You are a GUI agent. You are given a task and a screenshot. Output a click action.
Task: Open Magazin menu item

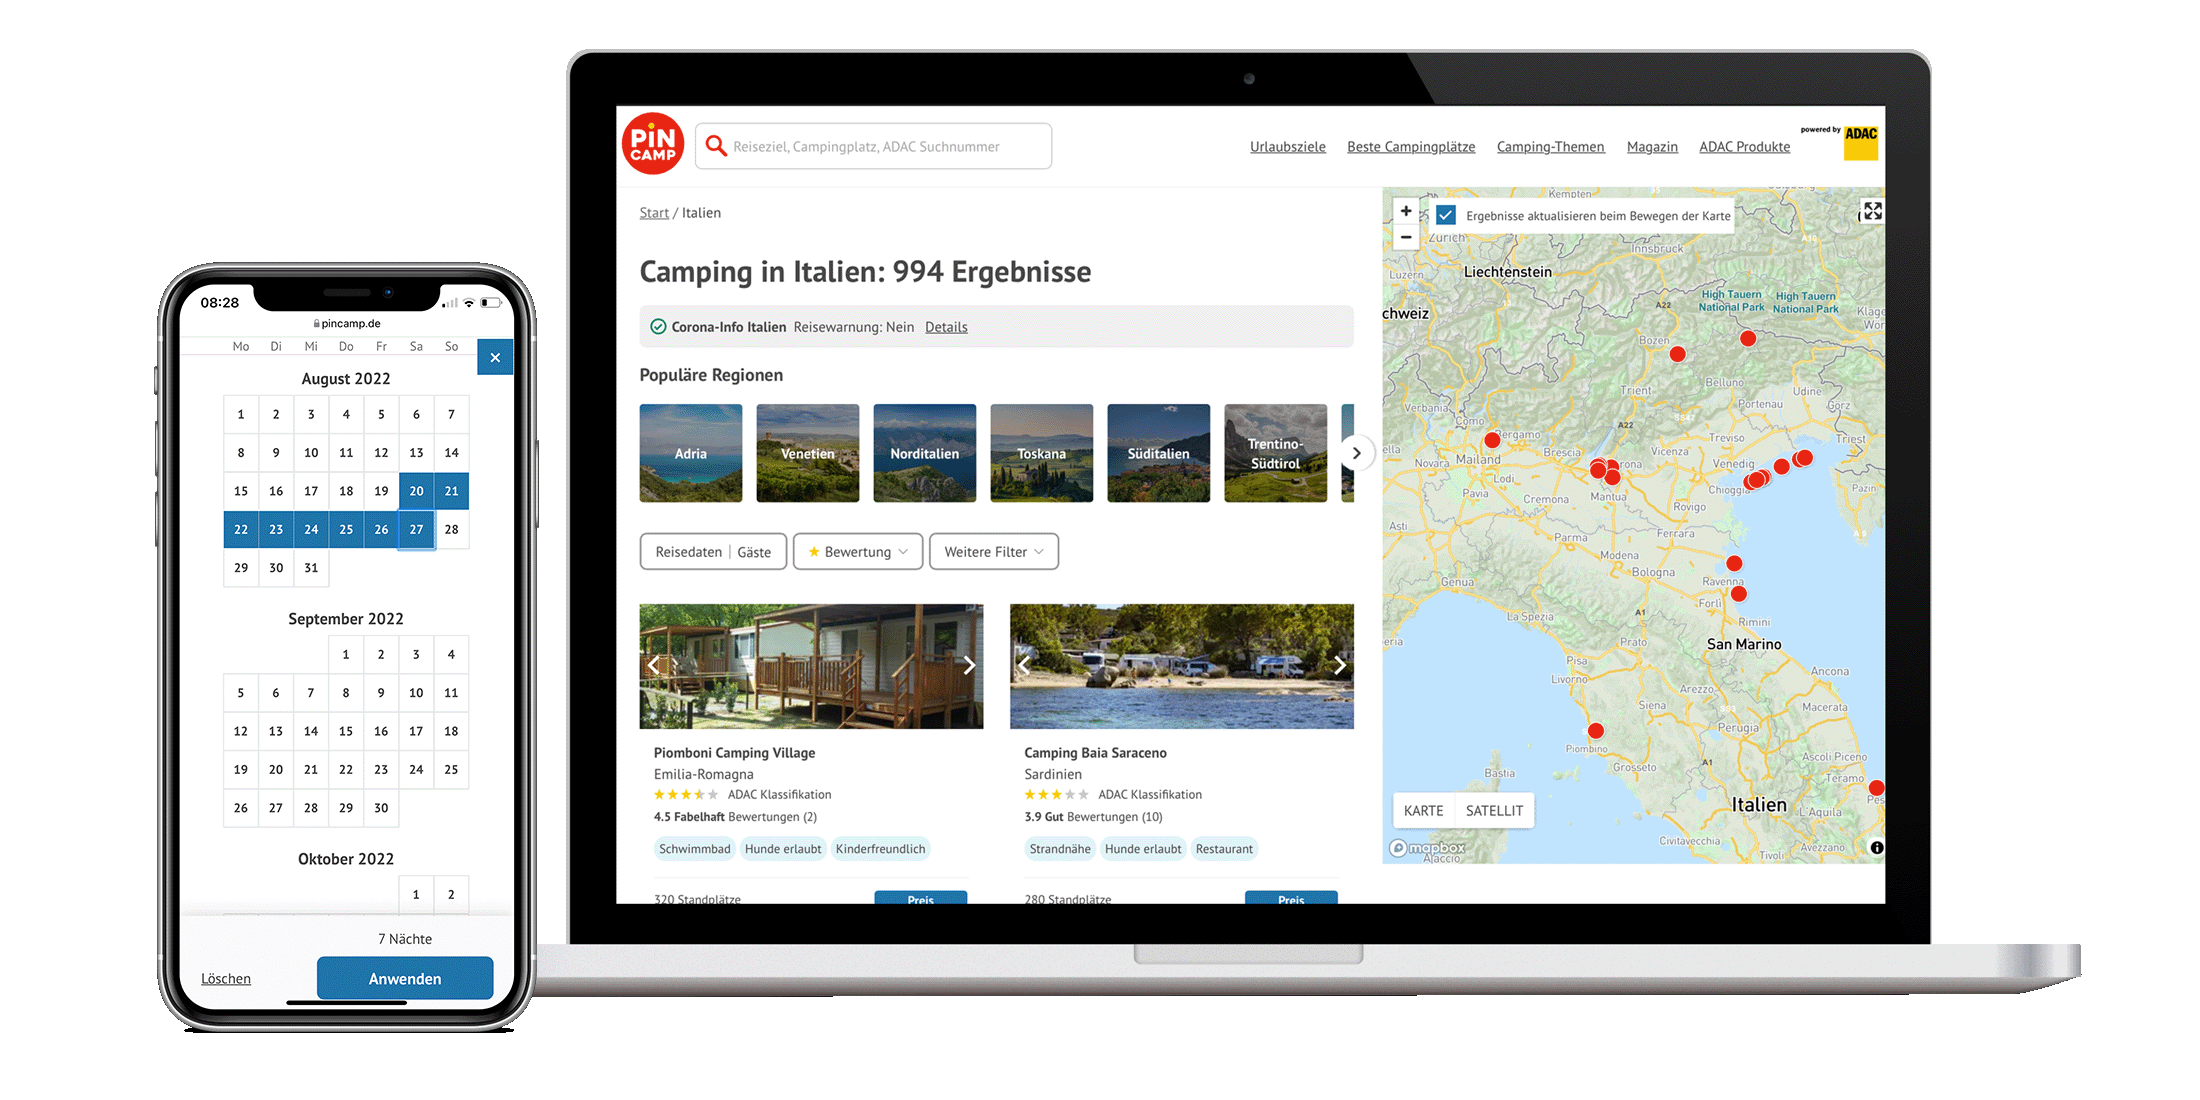1652,147
